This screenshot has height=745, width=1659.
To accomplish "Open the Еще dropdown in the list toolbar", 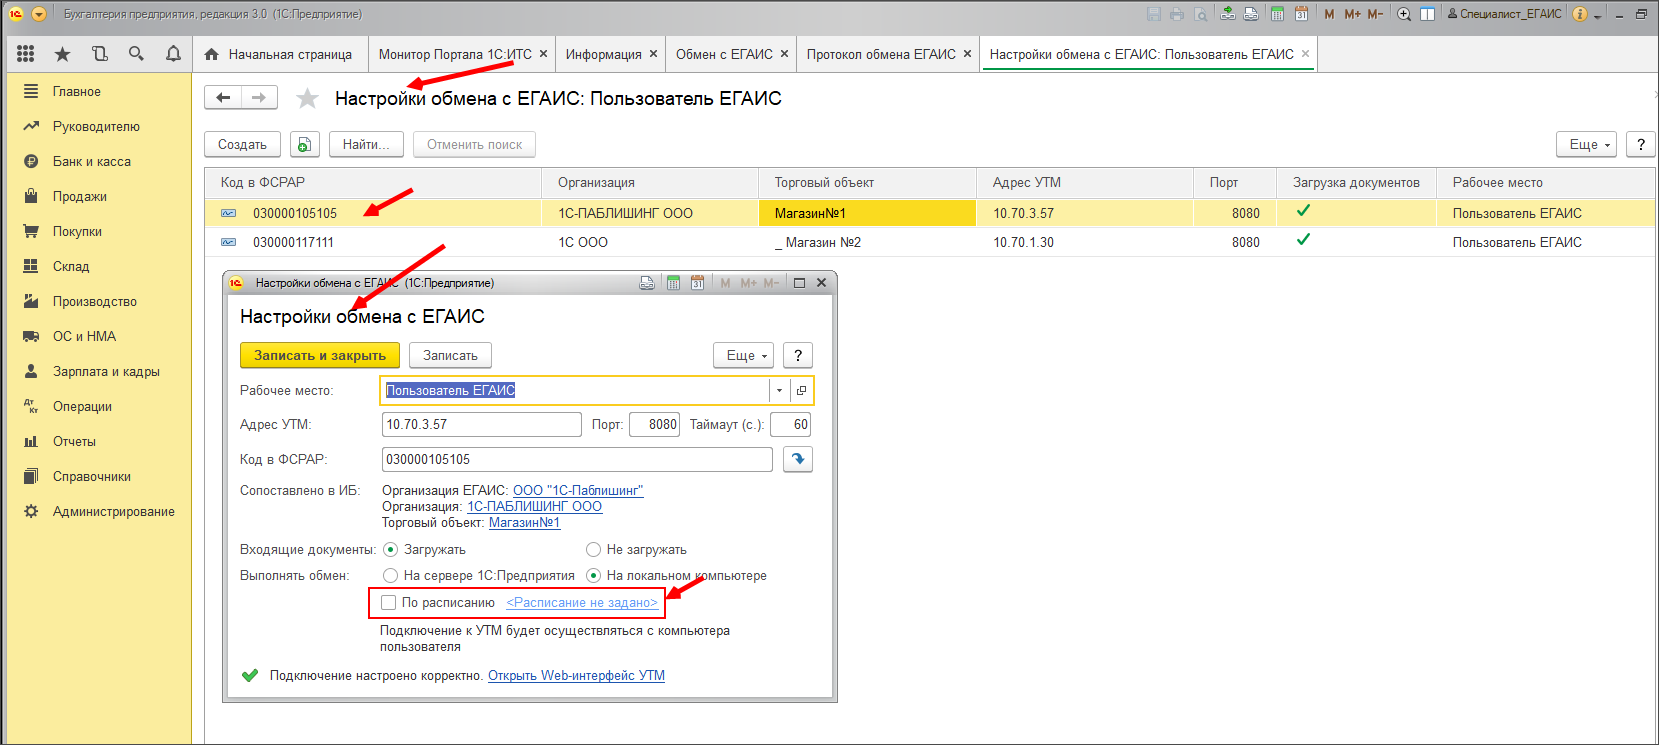I will 1587,144.
